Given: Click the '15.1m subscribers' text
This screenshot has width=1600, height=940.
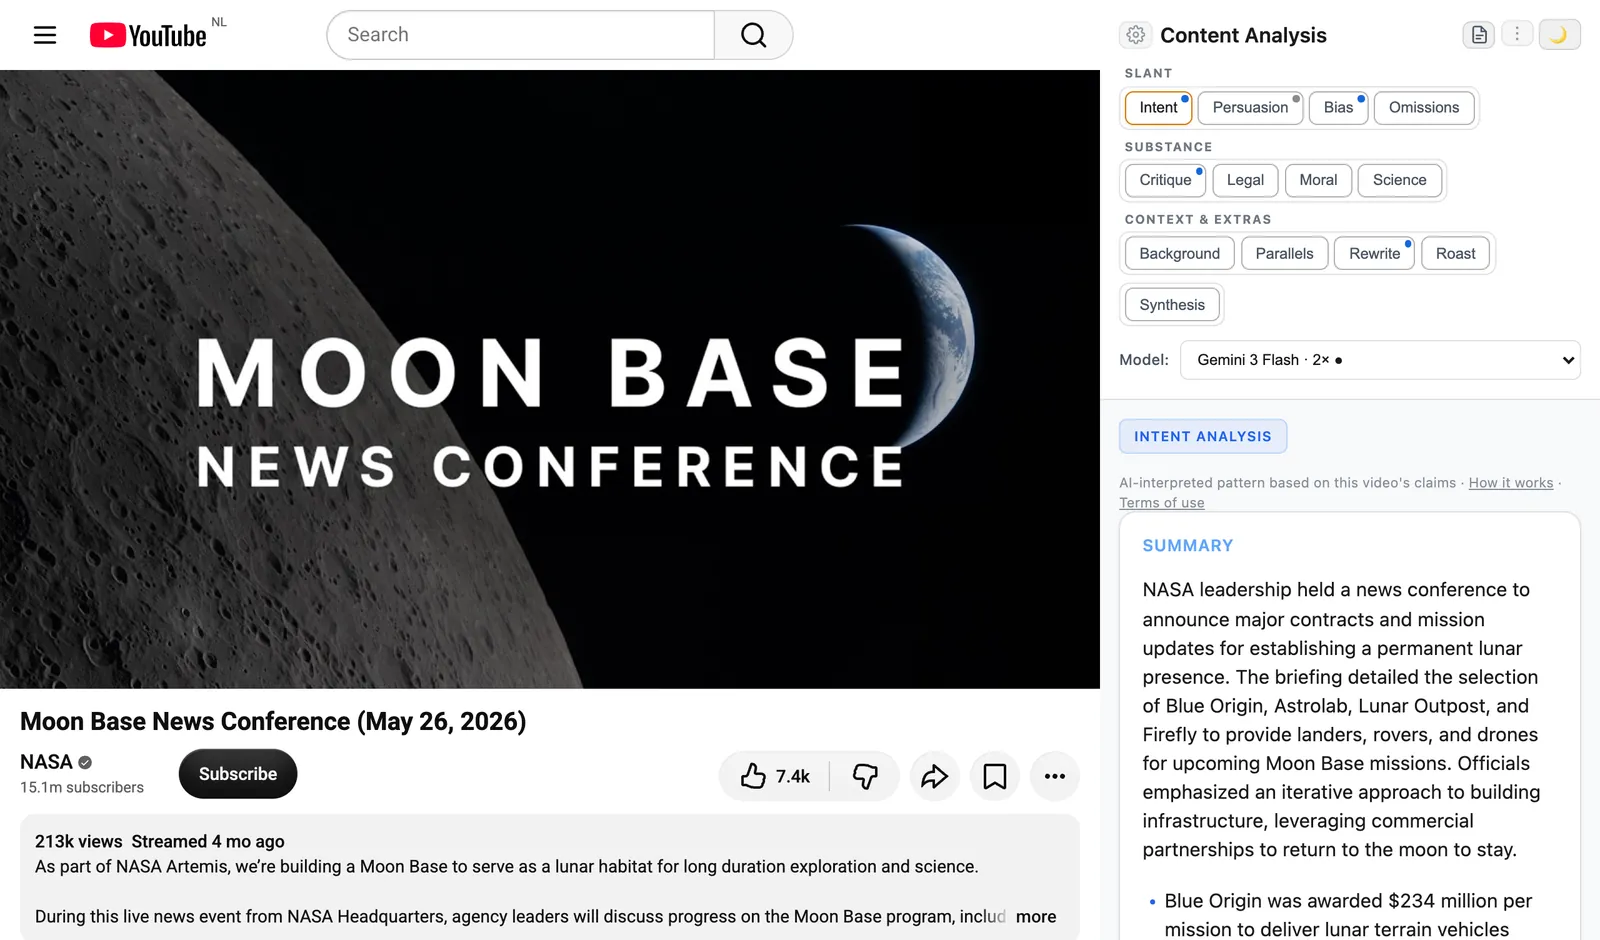Looking at the screenshot, I should coord(82,788).
